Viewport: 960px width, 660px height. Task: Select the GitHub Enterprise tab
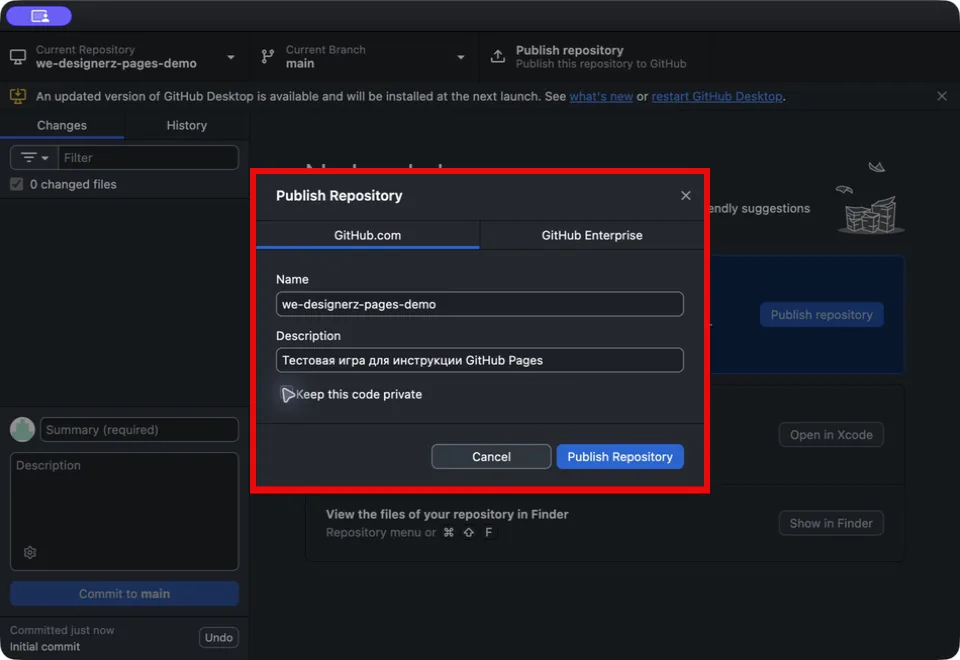pos(591,235)
